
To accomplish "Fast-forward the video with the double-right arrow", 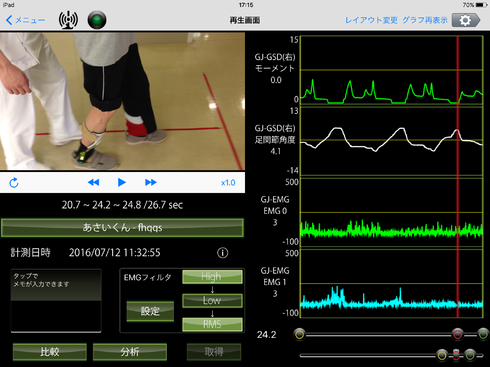I will pyautogui.click(x=151, y=182).
